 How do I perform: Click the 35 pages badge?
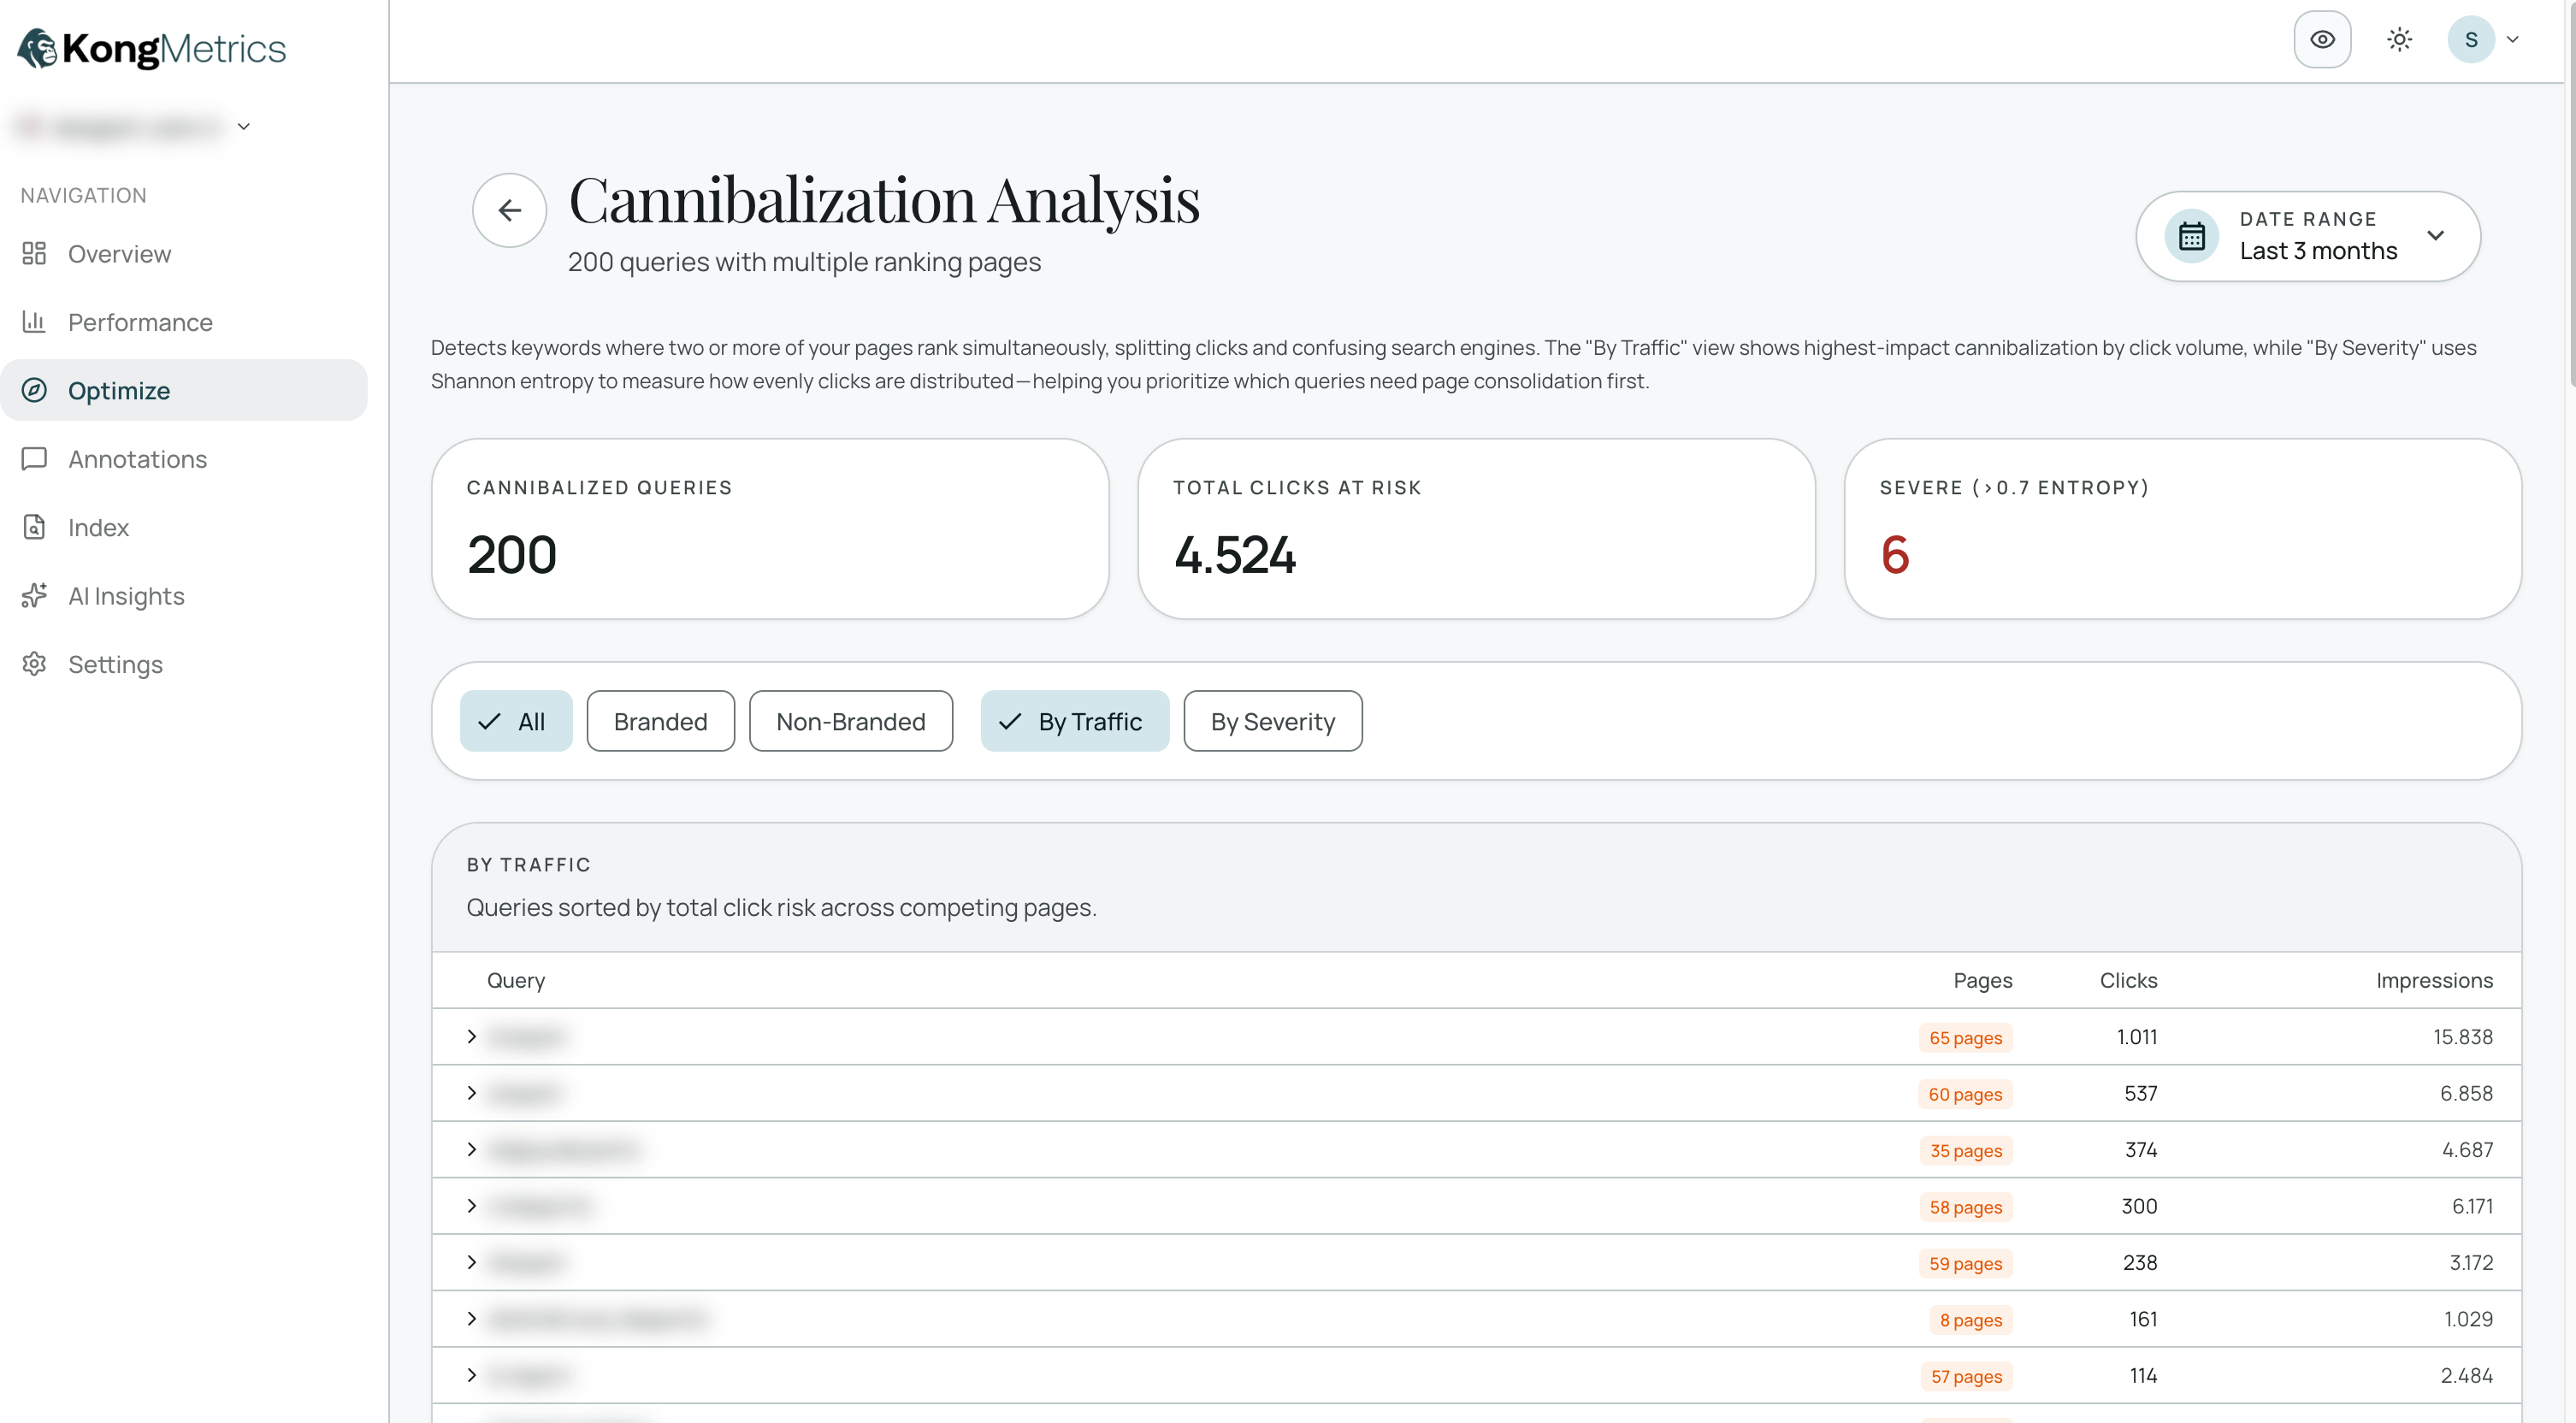coord(1965,1150)
